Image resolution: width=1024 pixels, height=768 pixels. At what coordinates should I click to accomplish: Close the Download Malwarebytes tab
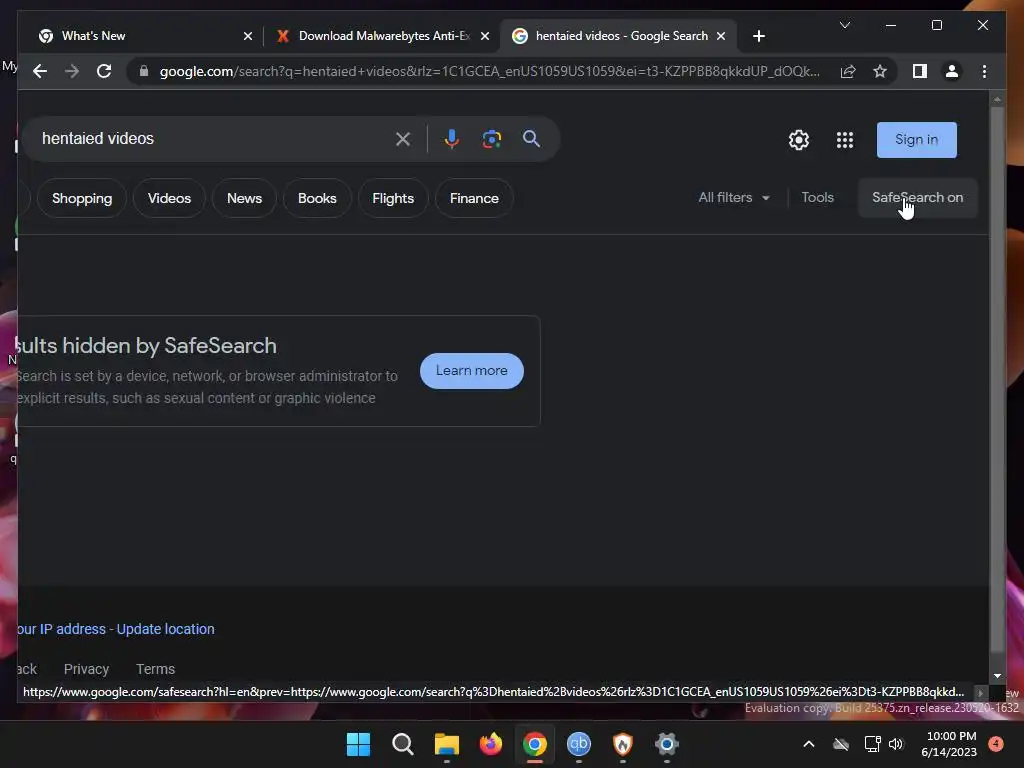pos(485,36)
